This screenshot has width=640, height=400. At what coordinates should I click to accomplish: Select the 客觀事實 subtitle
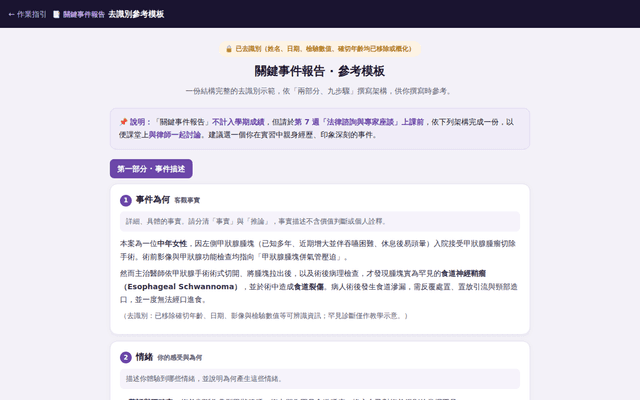pos(187,200)
